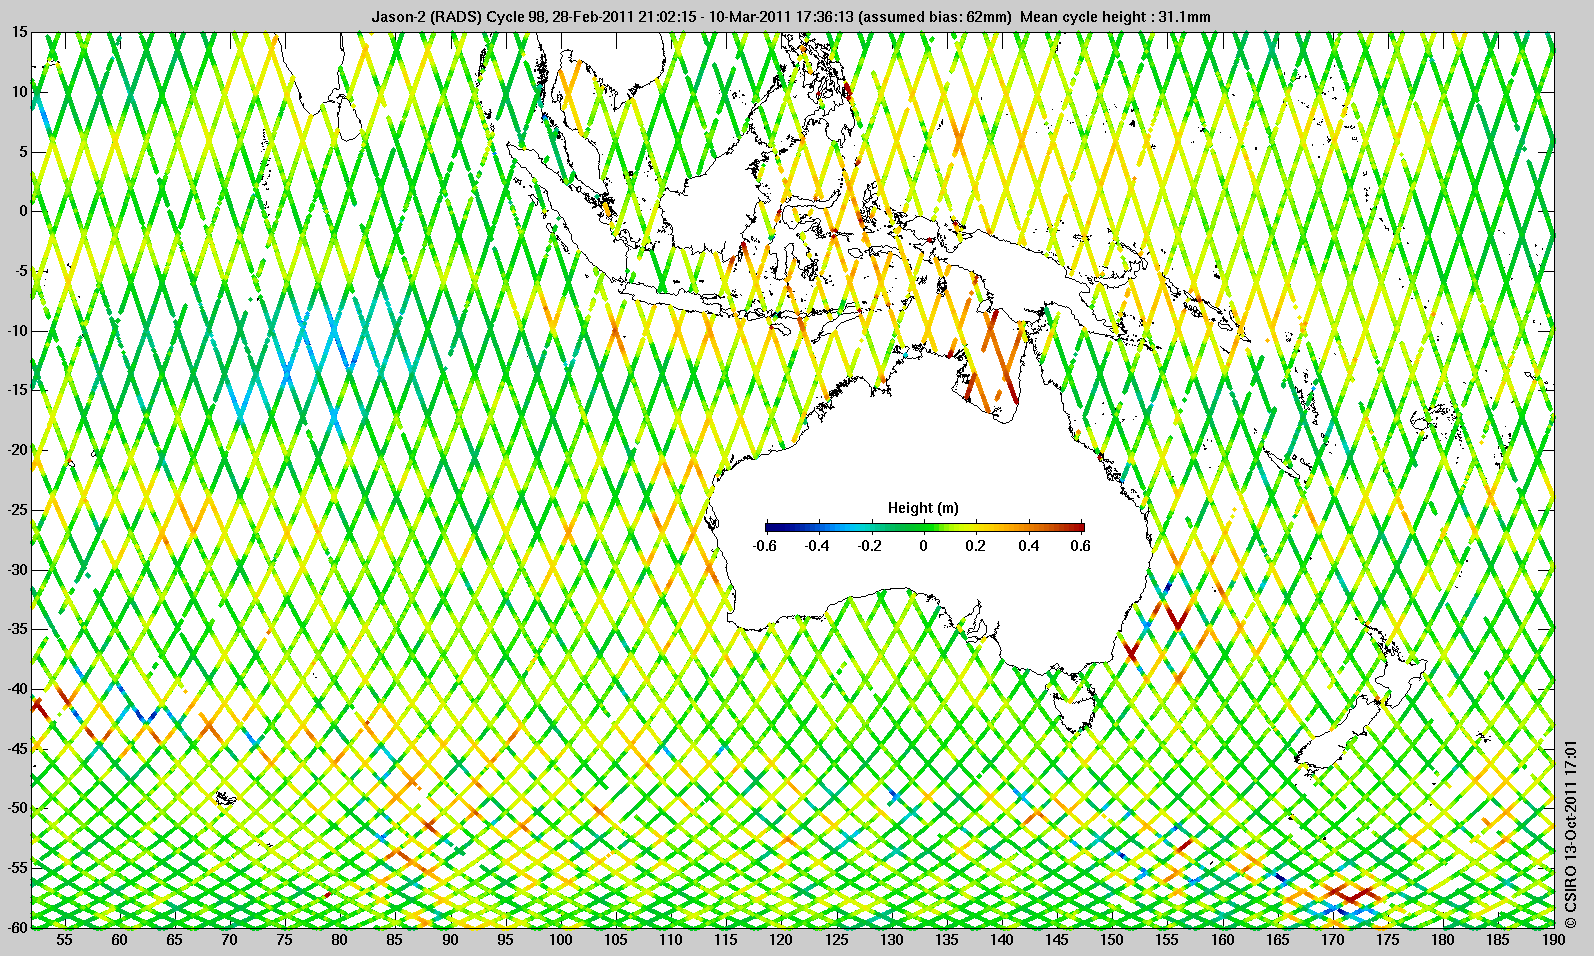Click the '-0.6' colorbar tick label
The width and height of the screenshot is (1594, 956).
point(764,546)
